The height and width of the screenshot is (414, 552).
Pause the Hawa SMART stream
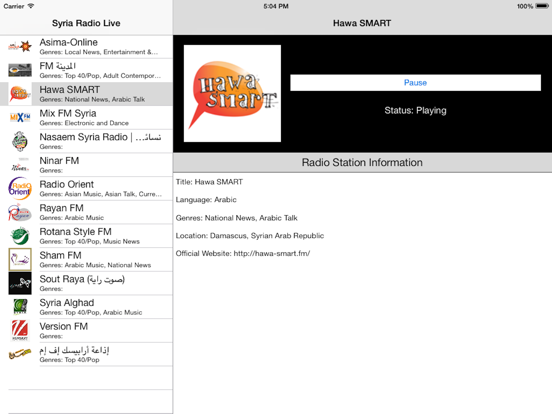pyautogui.click(x=415, y=82)
